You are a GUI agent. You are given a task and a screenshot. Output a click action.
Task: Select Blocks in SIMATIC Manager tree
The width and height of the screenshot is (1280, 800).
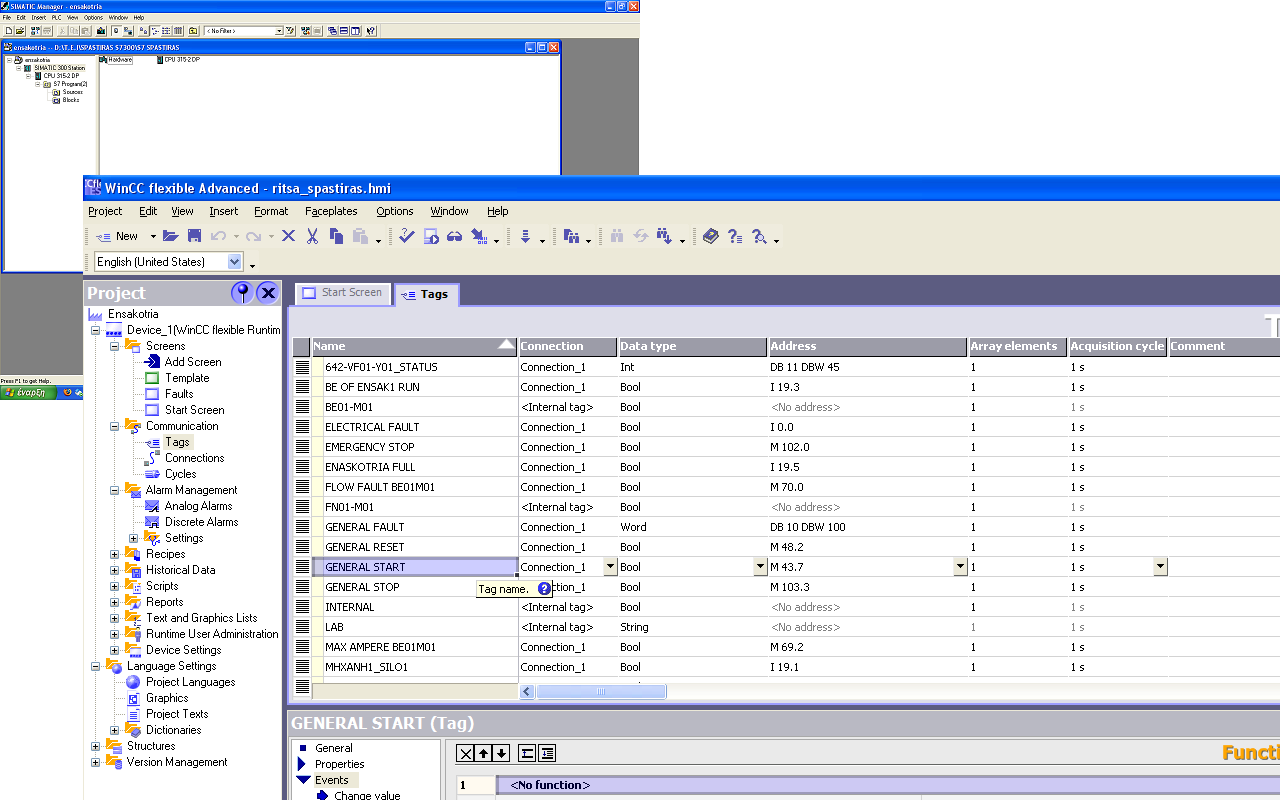[x=70, y=100]
